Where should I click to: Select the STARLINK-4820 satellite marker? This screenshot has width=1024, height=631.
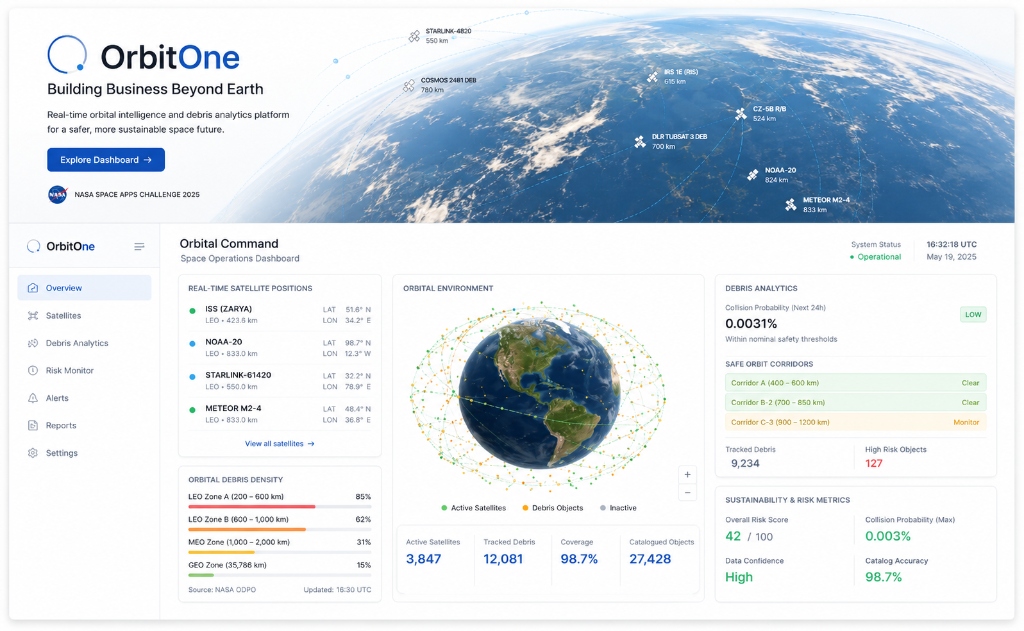(414, 37)
